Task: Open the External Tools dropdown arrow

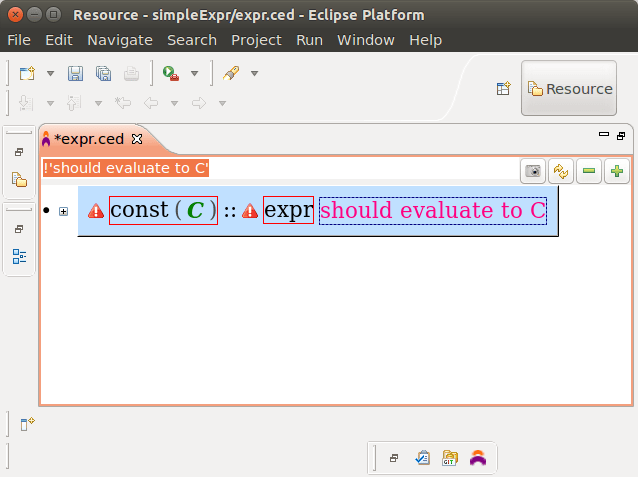Action: [x=194, y=73]
